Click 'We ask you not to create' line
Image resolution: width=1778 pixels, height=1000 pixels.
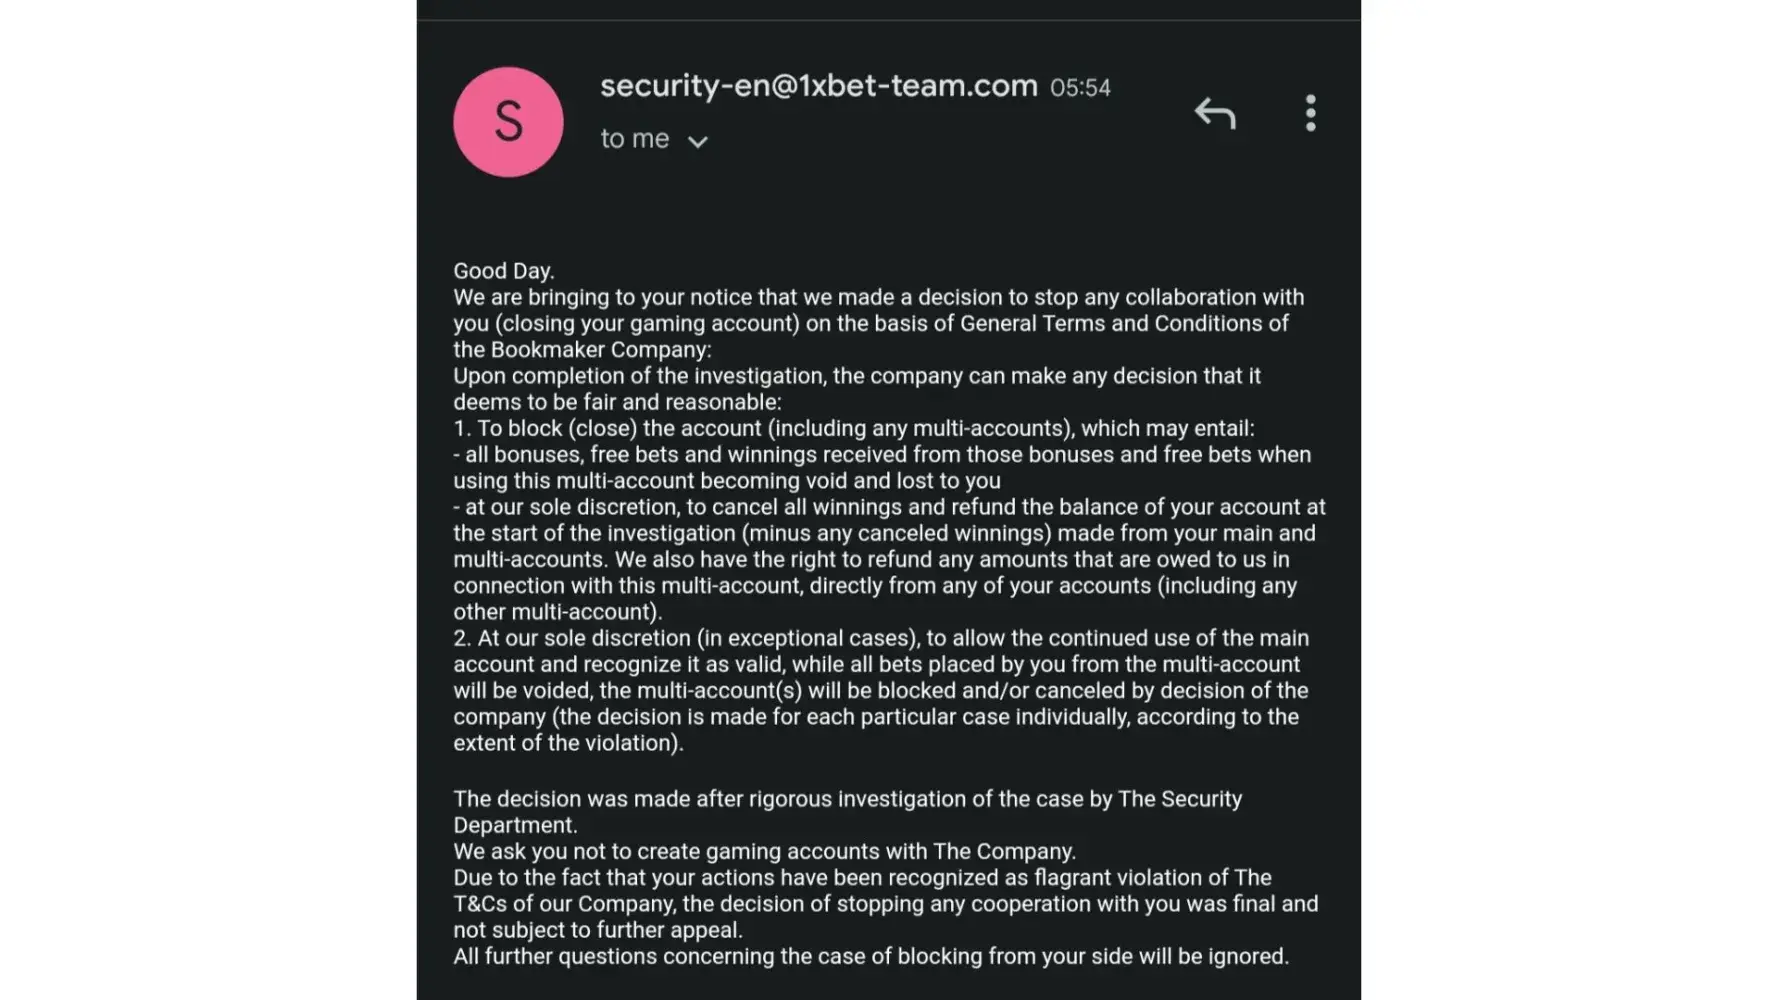coord(764,851)
